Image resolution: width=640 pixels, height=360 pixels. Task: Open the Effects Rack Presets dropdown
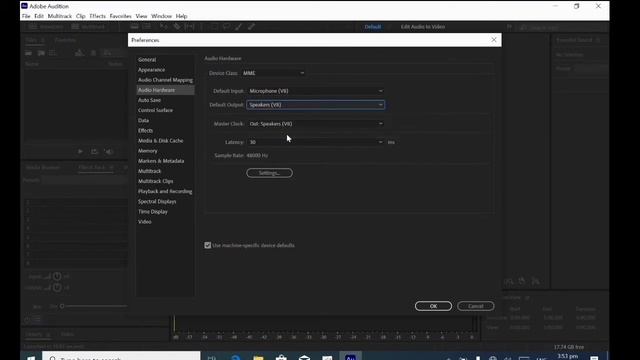click(84, 180)
